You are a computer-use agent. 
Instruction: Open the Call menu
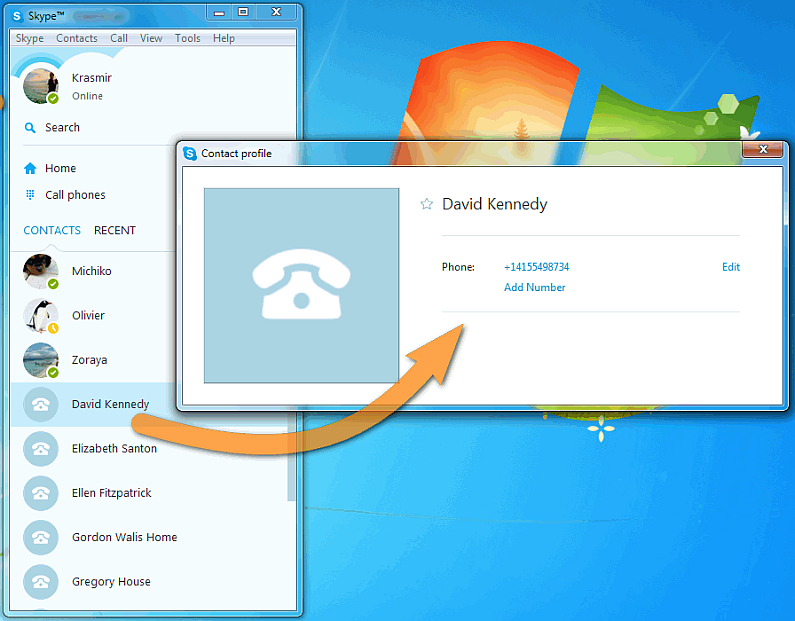[x=119, y=39]
